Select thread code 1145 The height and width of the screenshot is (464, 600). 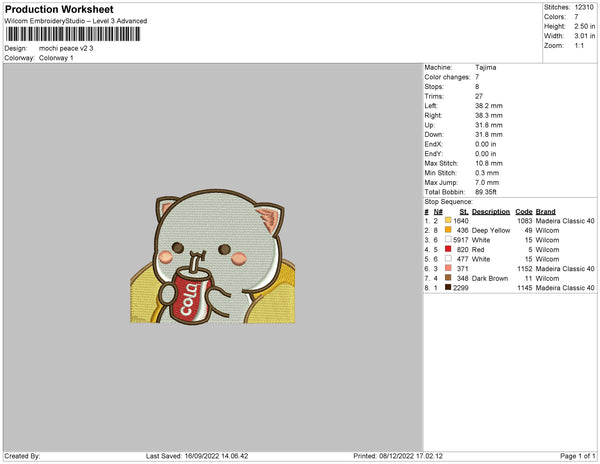coord(525,288)
